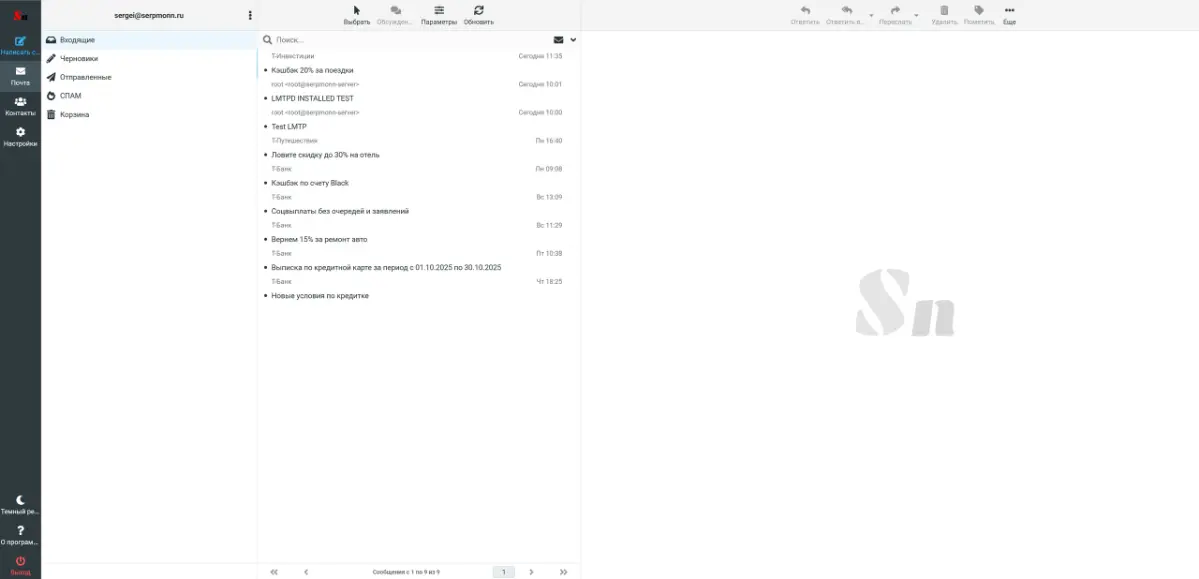Open the three-dot menu beside account email

coord(250,15)
